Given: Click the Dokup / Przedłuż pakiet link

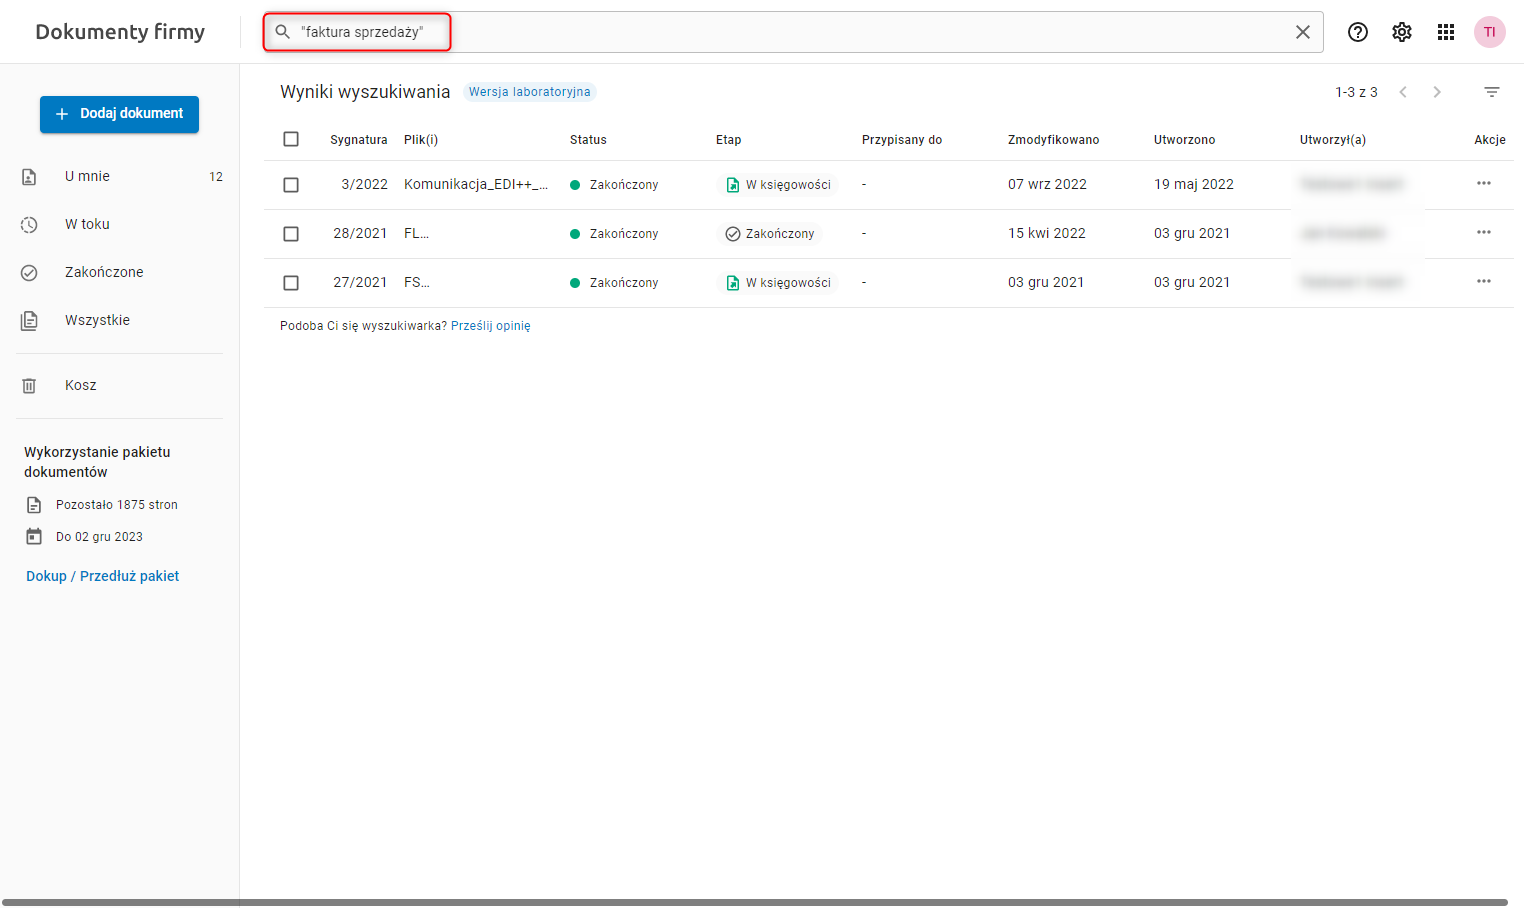Looking at the screenshot, I should pyautogui.click(x=103, y=576).
